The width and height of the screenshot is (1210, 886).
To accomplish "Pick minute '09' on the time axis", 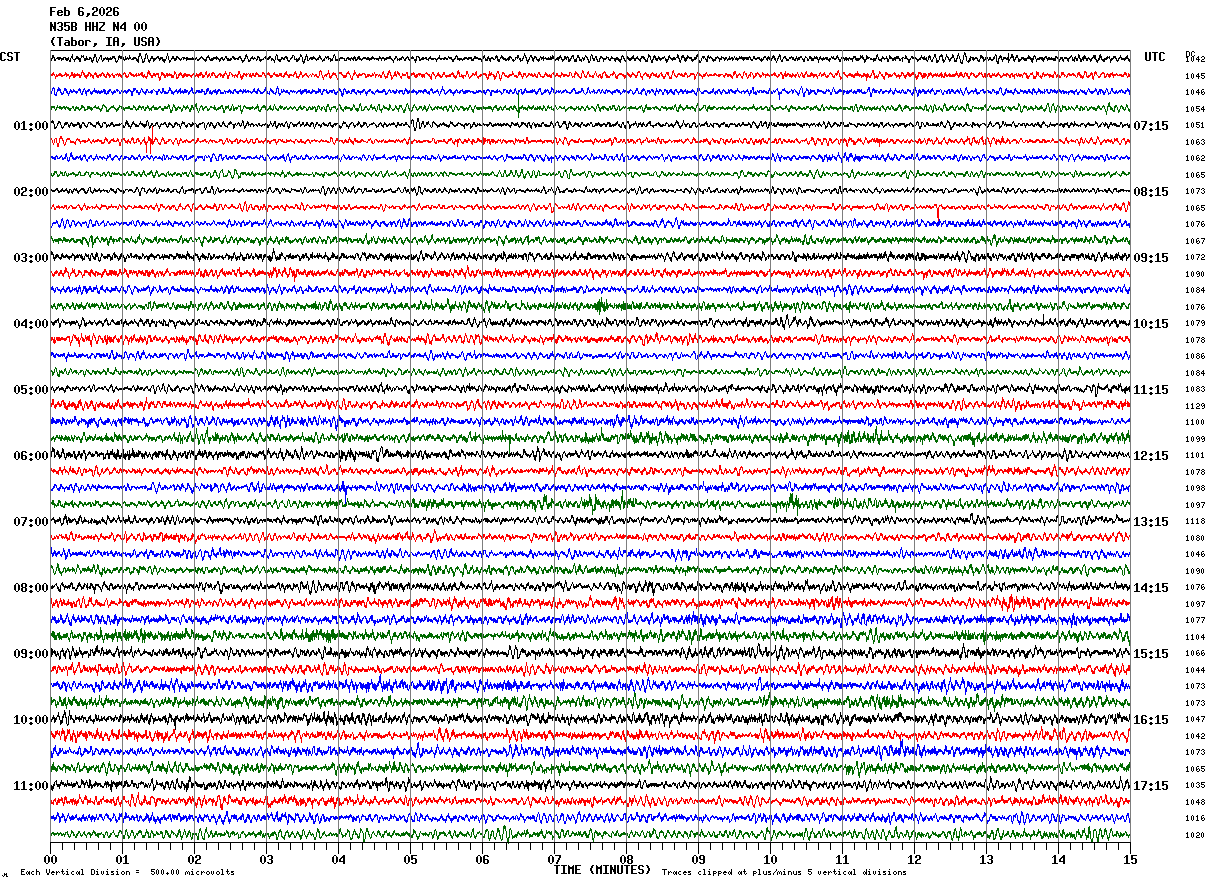I will 698,859.
